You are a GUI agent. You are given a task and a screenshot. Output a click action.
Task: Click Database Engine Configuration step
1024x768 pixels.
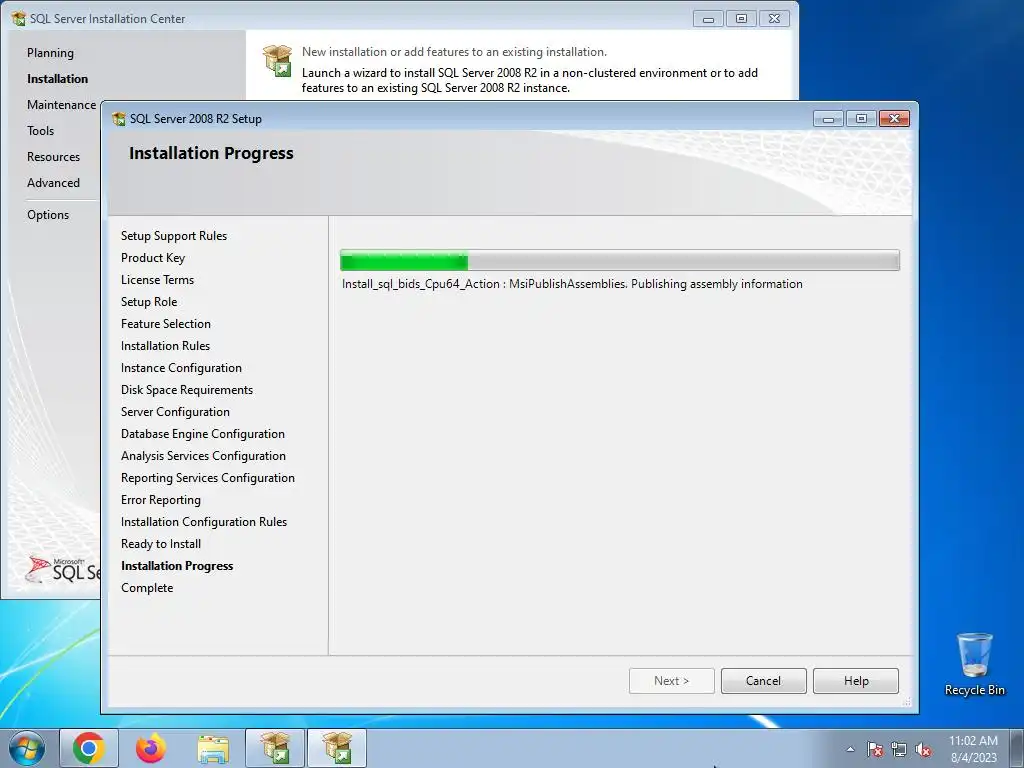[202, 434]
